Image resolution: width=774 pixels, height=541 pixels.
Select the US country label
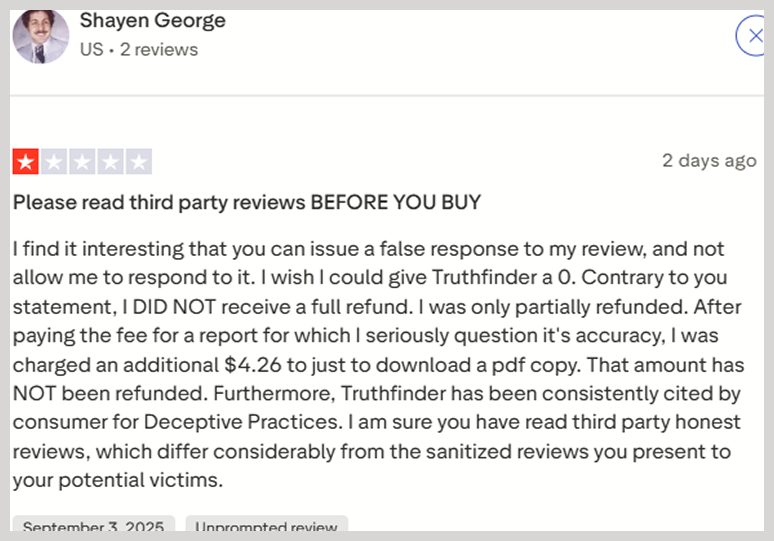[x=92, y=50]
